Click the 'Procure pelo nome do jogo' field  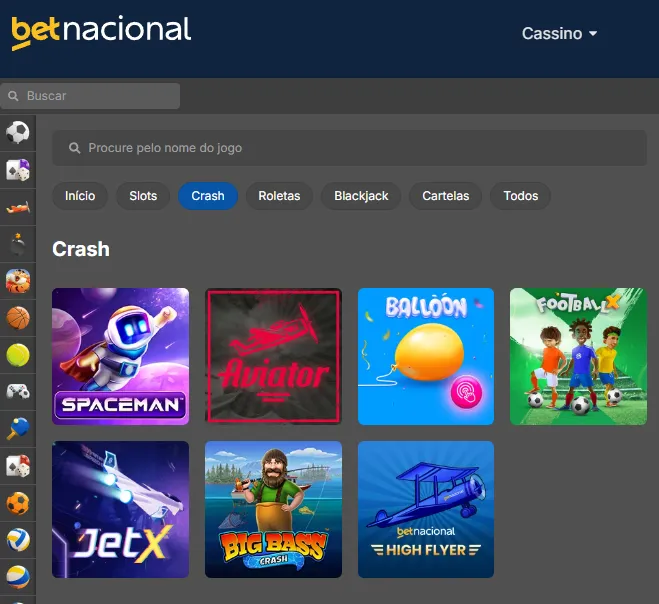point(349,148)
